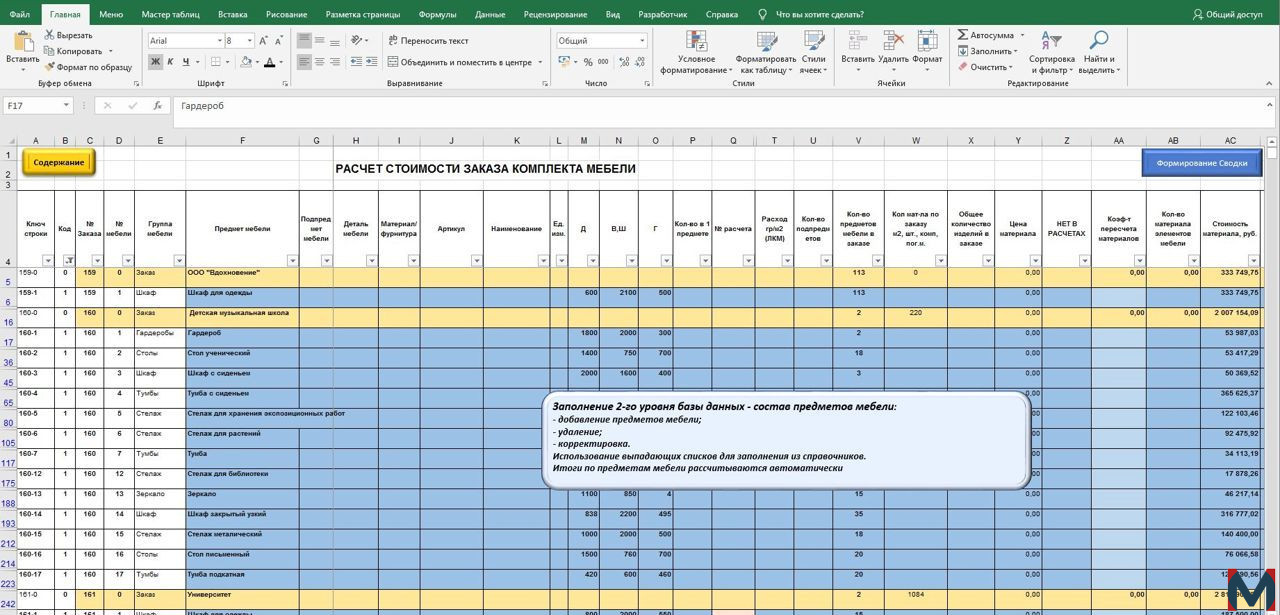Open the Общий number format dropdown

[642, 41]
